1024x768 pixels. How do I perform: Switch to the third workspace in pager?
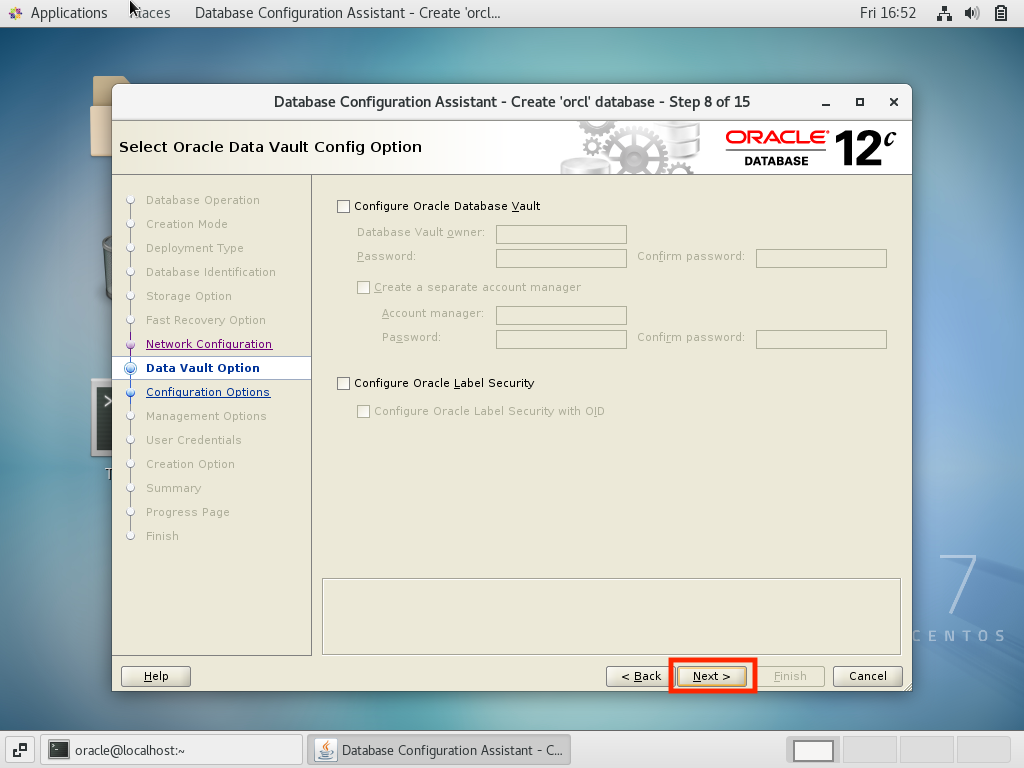point(927,750)
